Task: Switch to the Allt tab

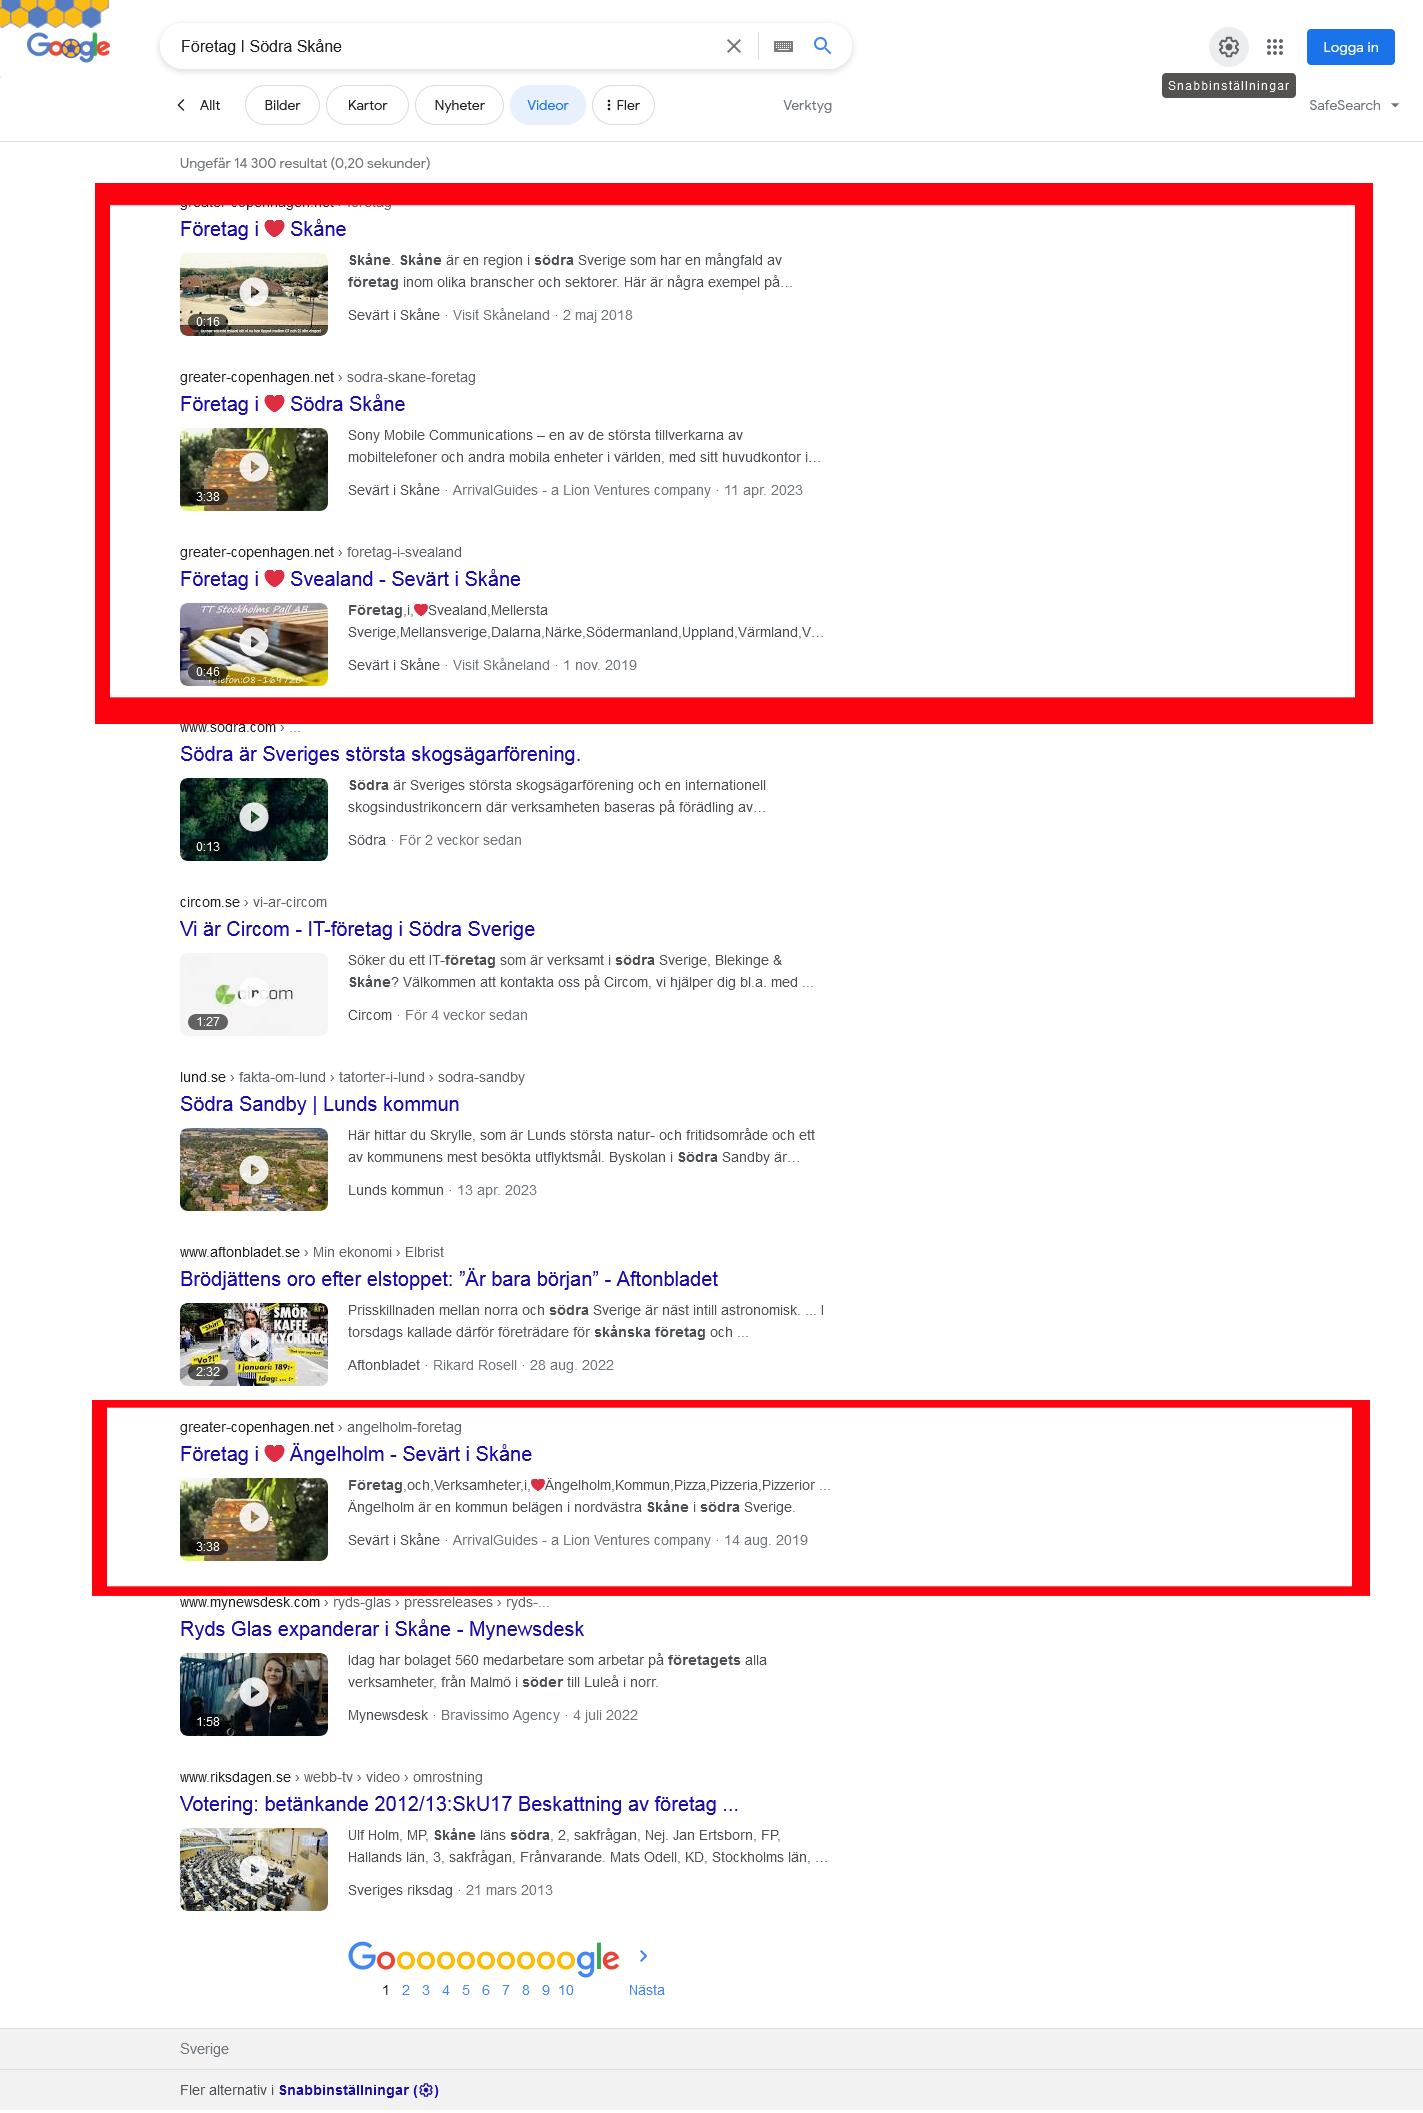Action: 210,105
